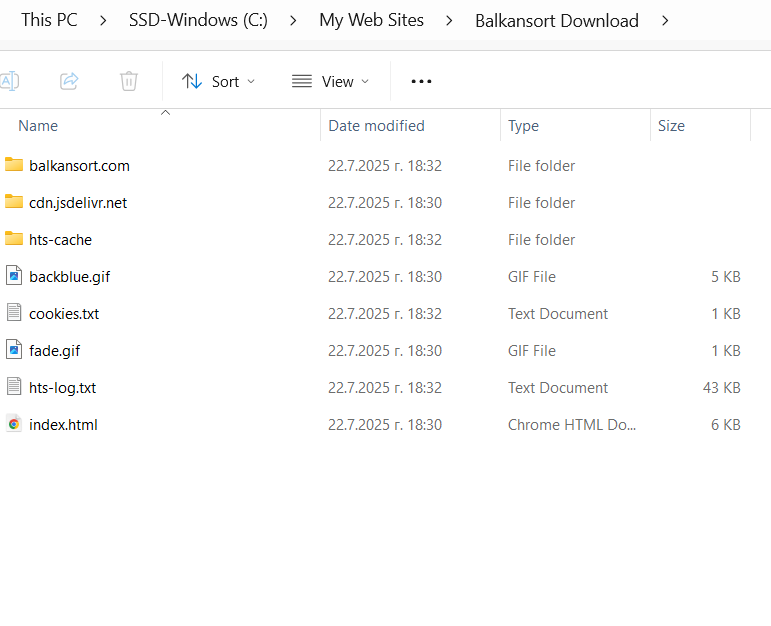Open the See more three-dots menu
Image resolution: width=771 pixels, height=626 pixels.
(422, 81)
